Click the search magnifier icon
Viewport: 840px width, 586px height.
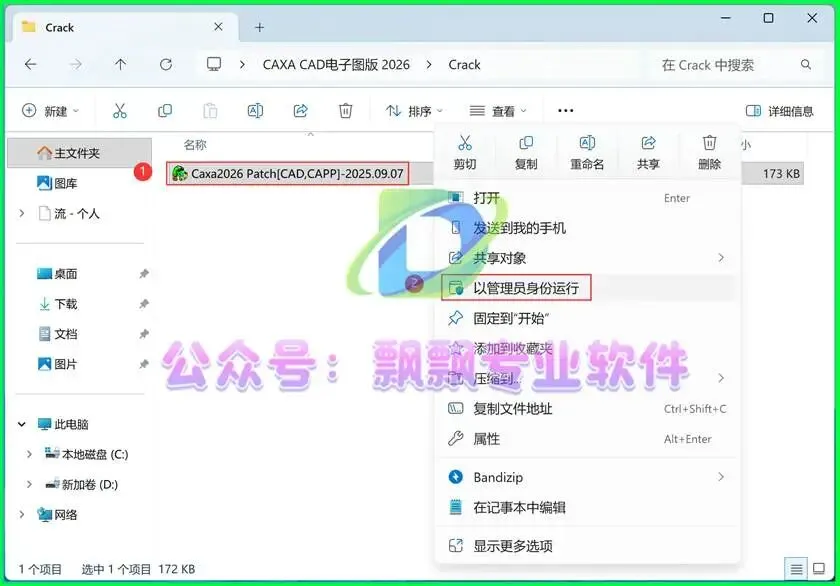[x=806, y=65]
